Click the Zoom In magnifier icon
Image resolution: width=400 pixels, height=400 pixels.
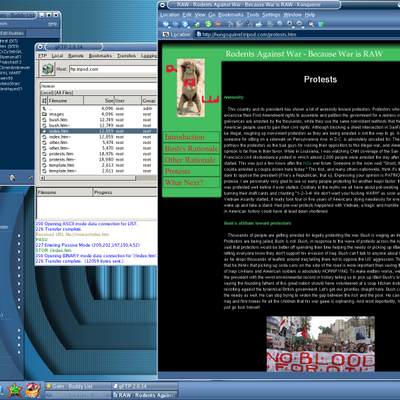coord(289,24)
